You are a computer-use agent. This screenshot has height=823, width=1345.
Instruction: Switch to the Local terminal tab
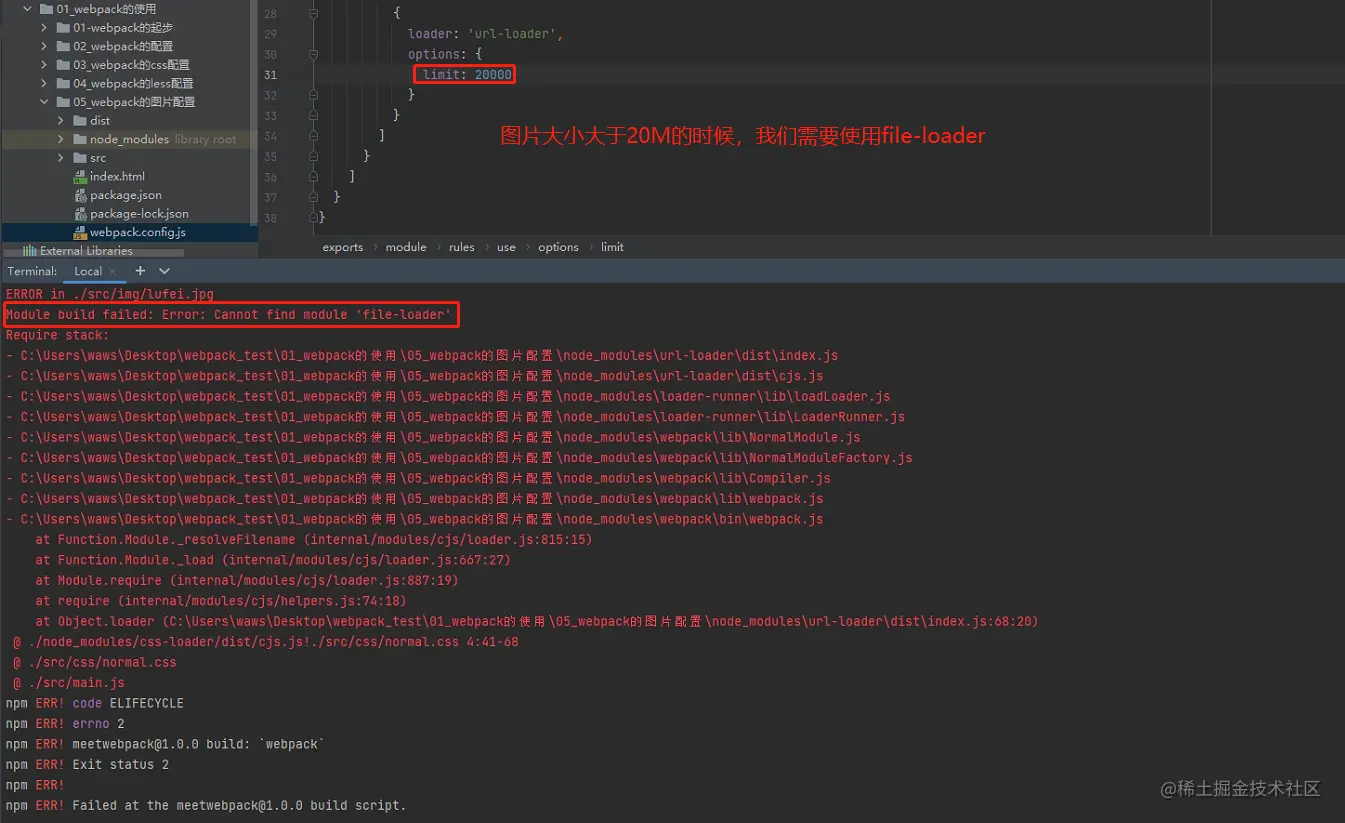click(88, 271)
